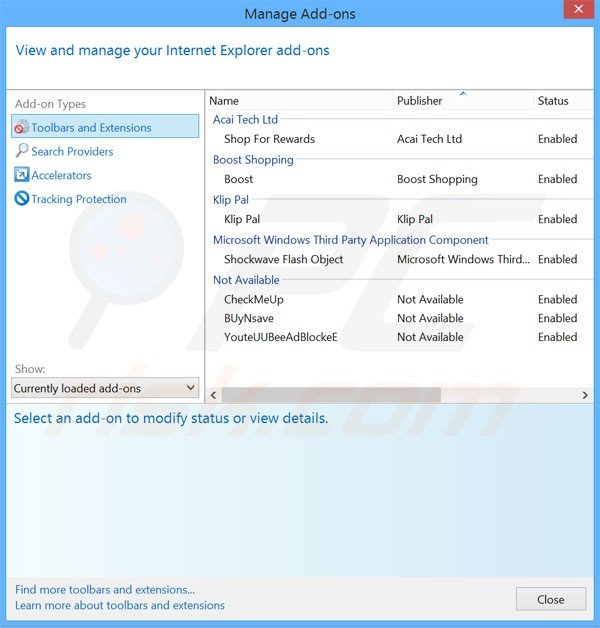This screenshot has height=628, width=600.
Task: Open Find more toolbars and extensions link
Action: (105, 590)
